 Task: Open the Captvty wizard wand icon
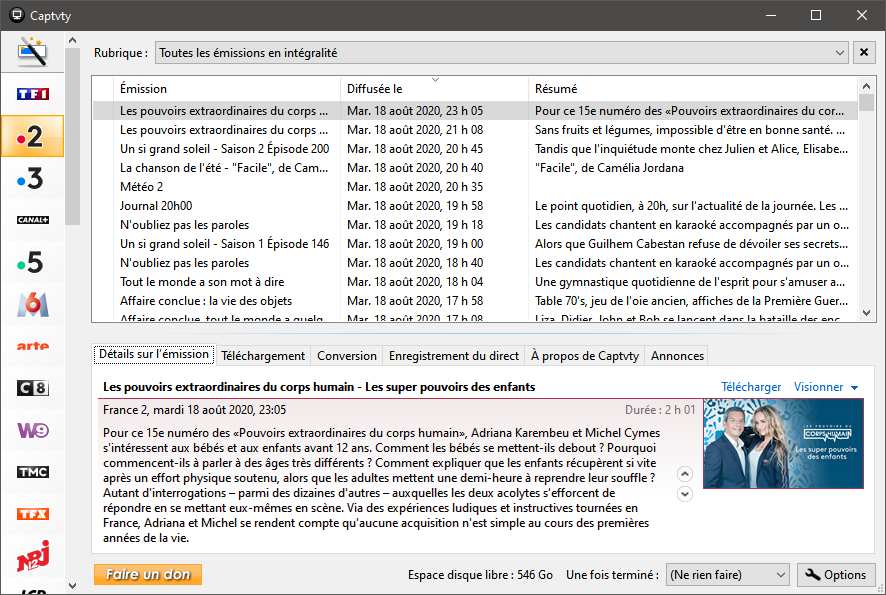tap(32, 52)
